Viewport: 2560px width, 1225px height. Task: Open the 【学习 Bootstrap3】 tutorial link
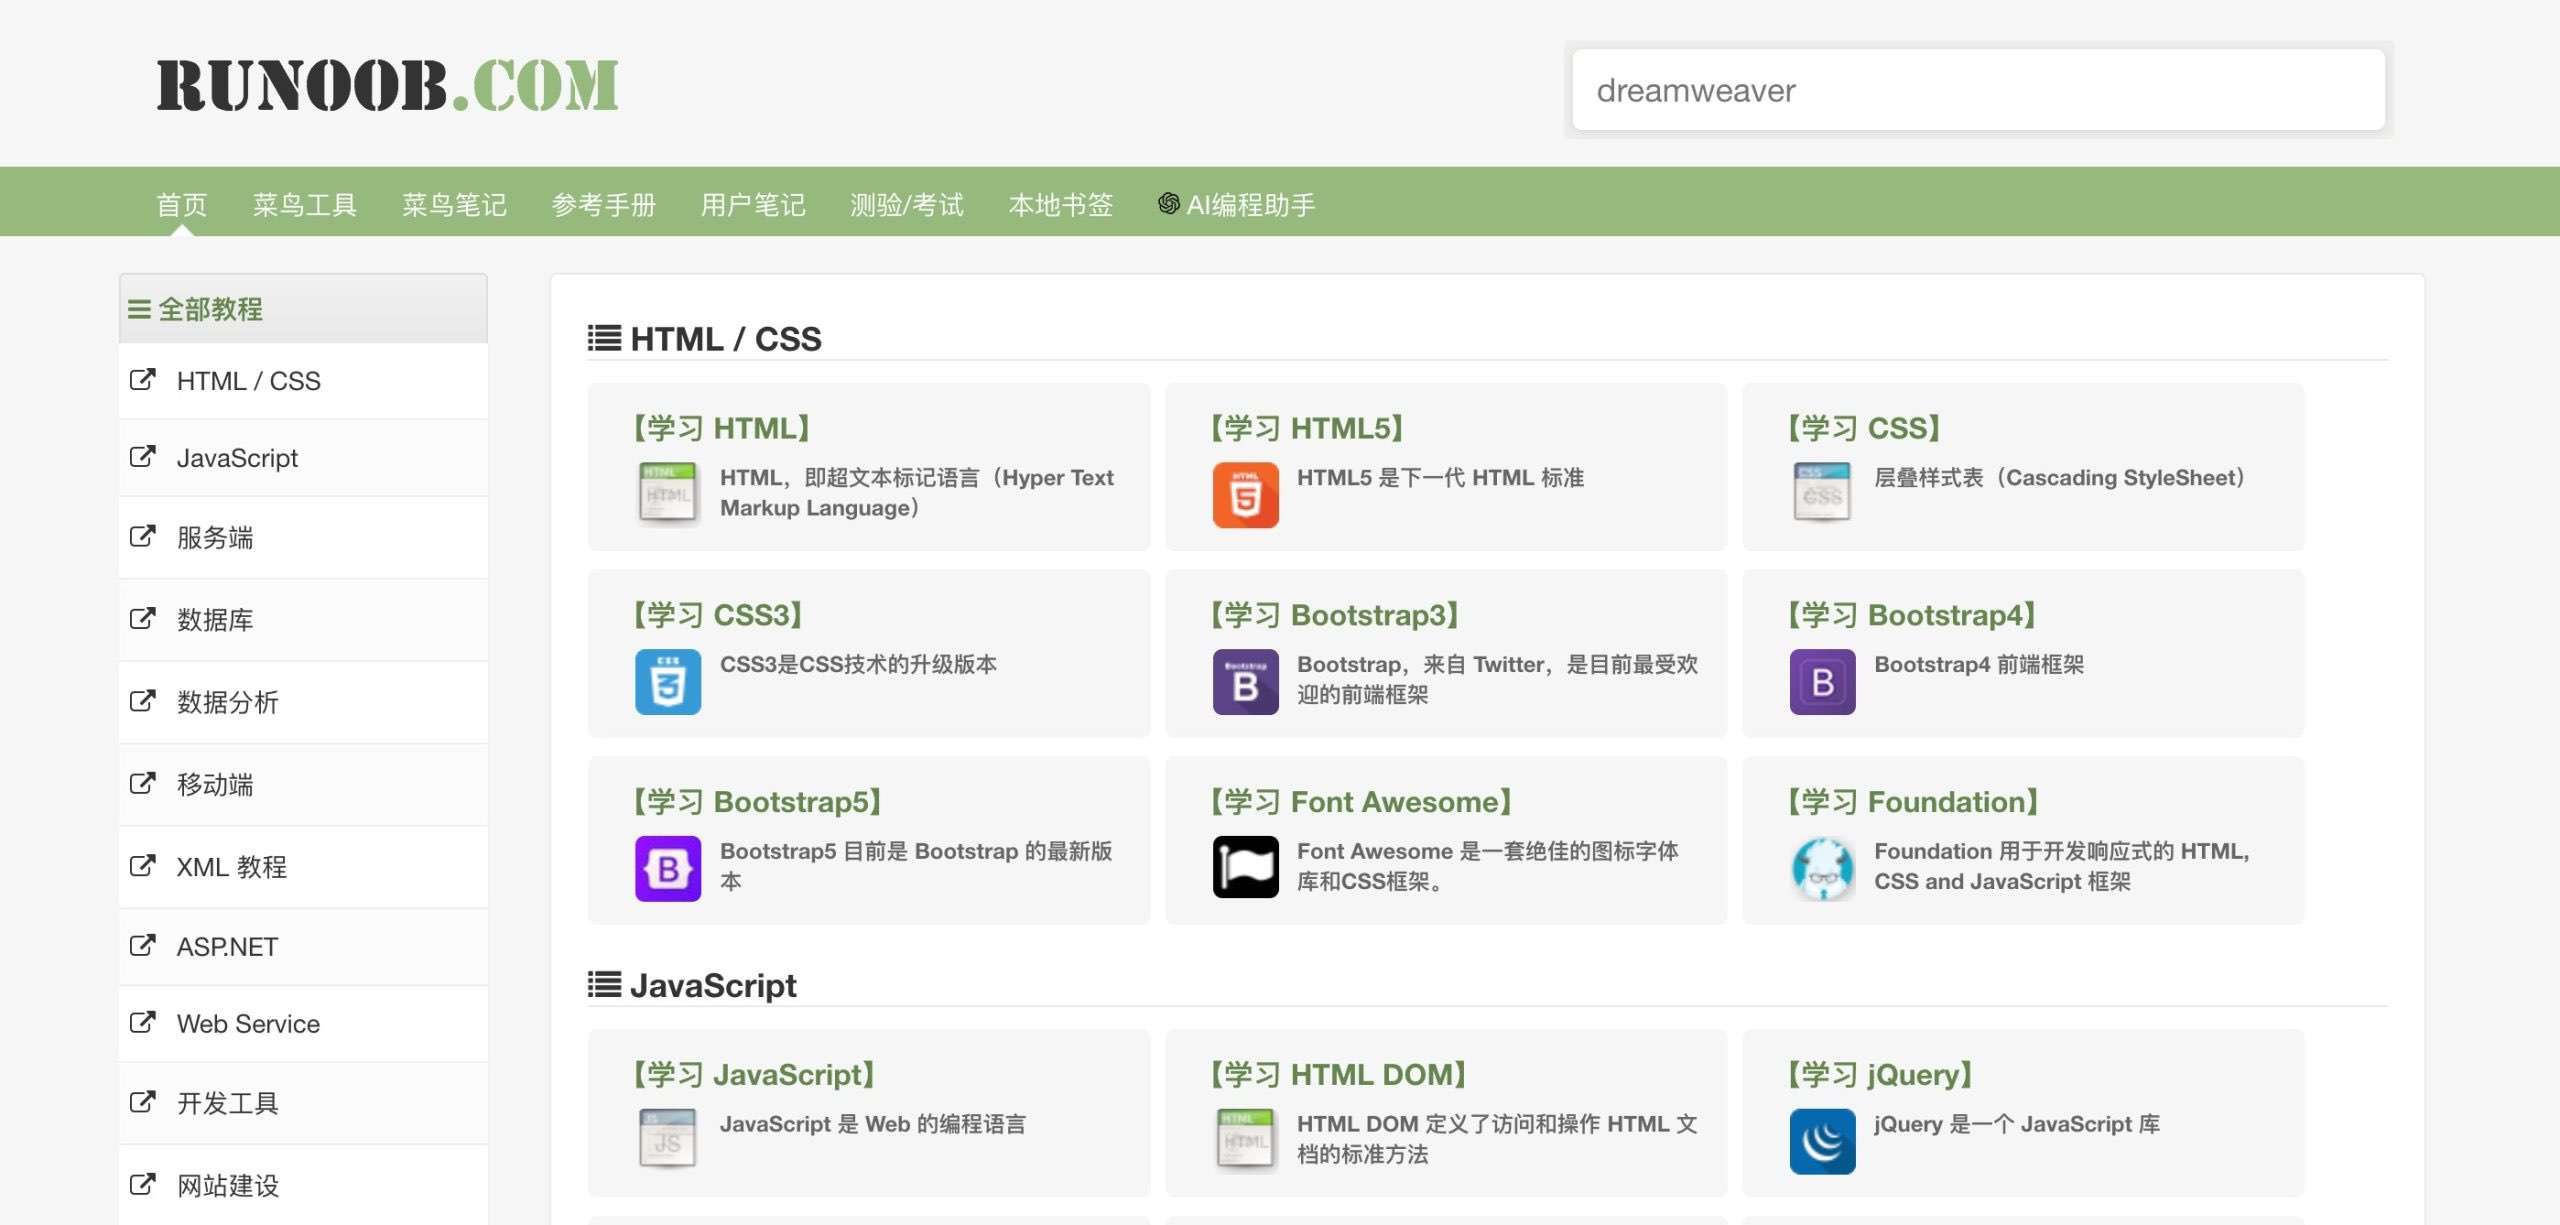[x=1334, y=615]
